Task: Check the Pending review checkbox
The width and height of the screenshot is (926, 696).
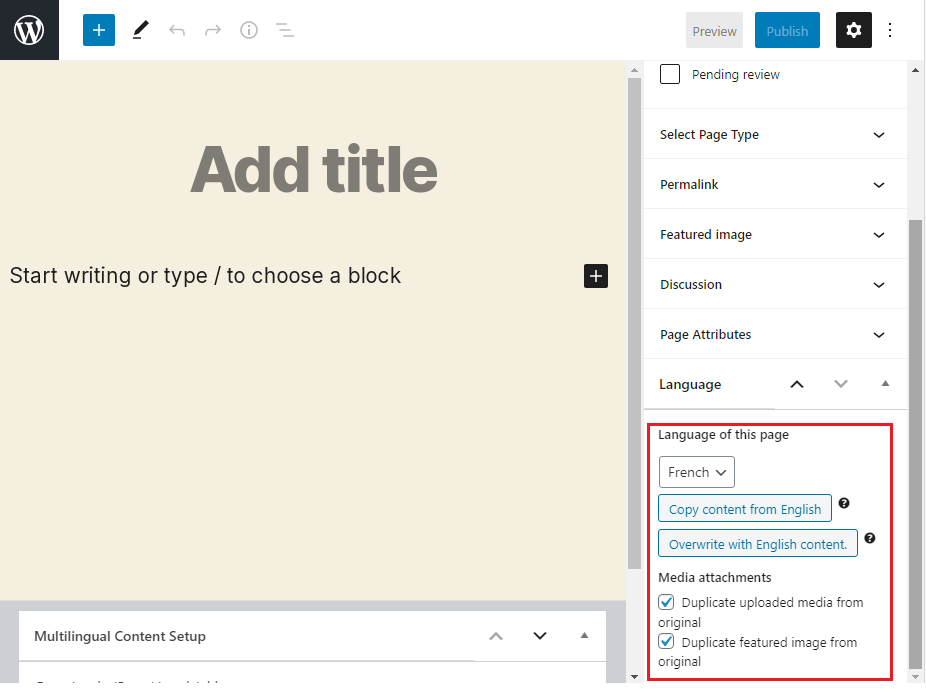Action: (670, 75)
